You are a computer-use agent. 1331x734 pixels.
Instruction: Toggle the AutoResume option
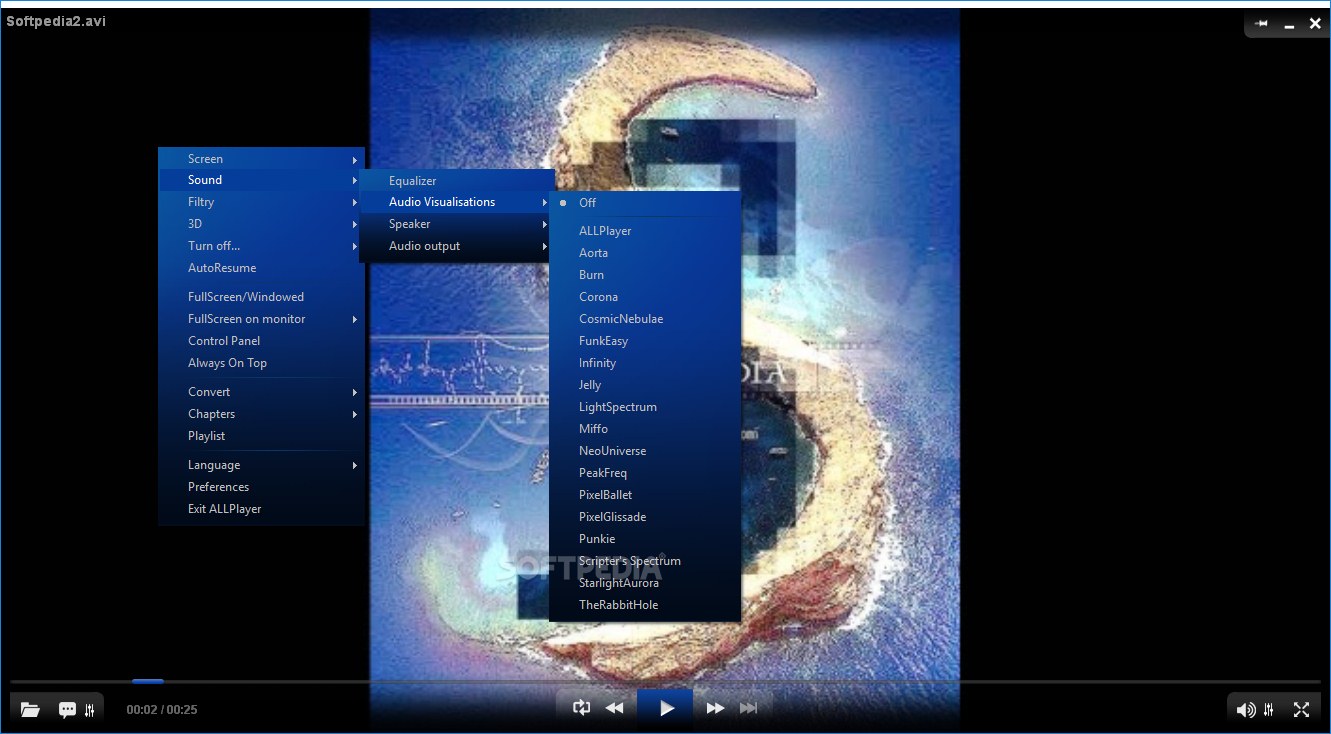coord(222,268)
